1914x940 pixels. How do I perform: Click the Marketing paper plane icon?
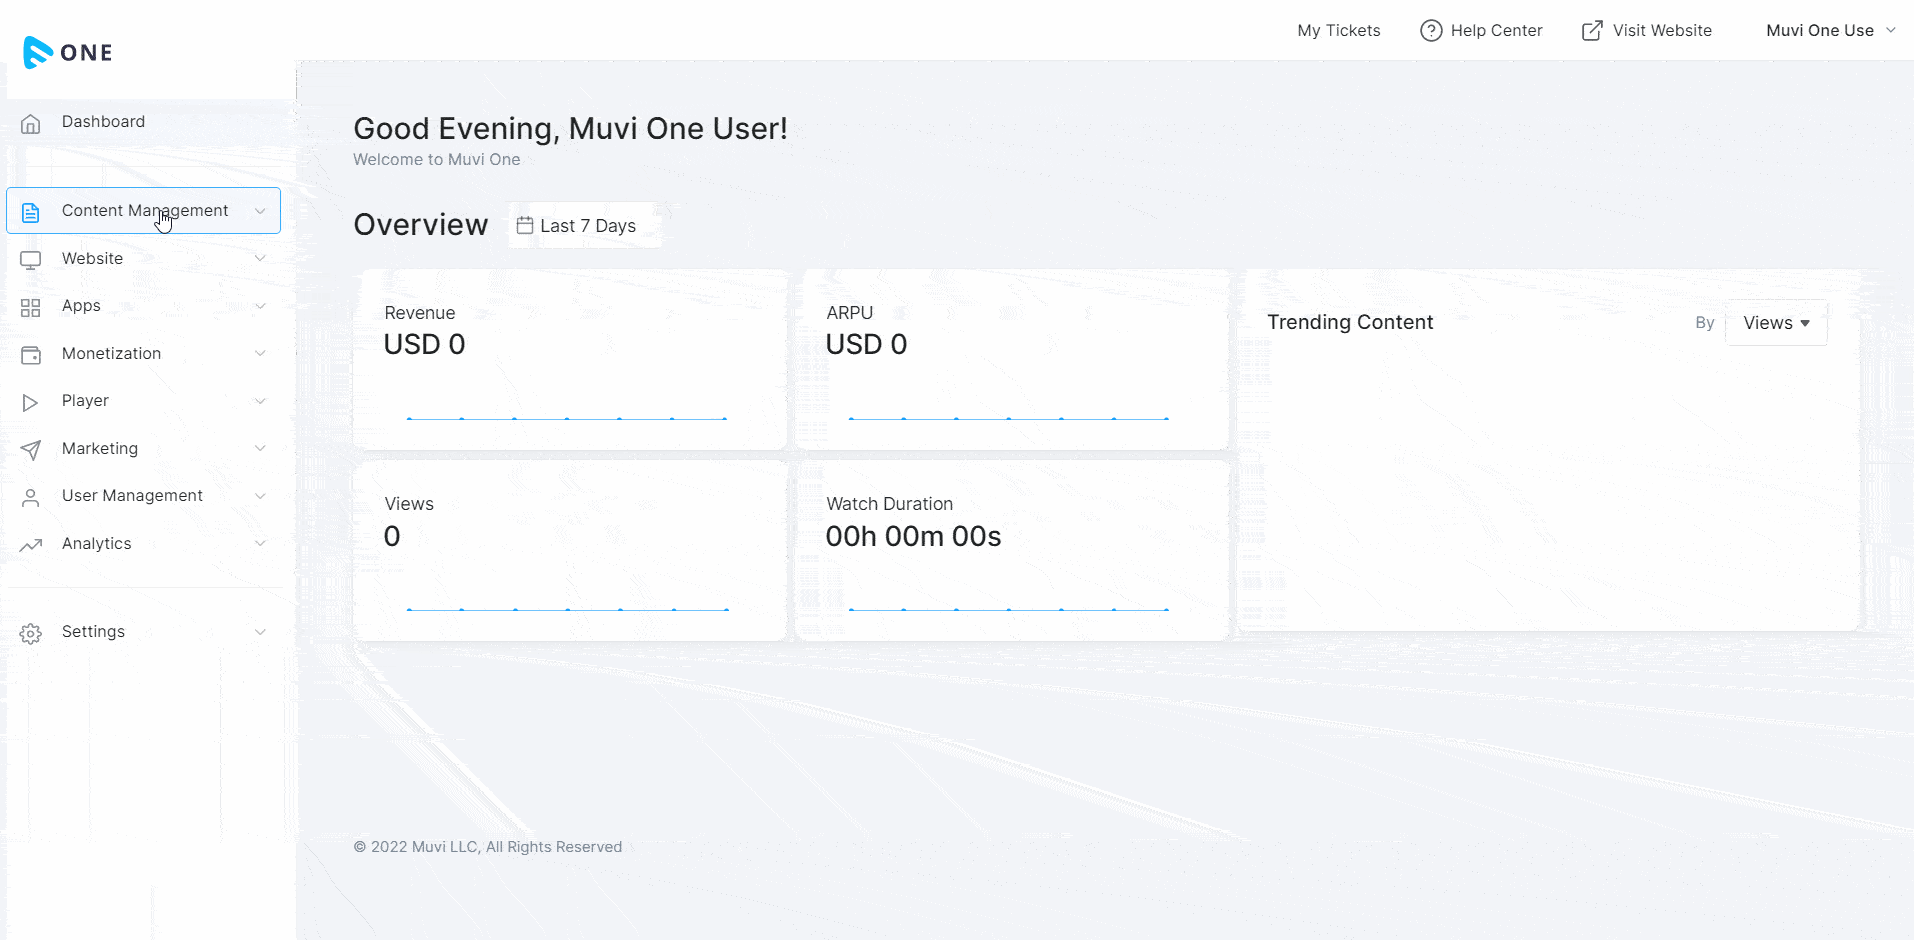pos(31,450)
